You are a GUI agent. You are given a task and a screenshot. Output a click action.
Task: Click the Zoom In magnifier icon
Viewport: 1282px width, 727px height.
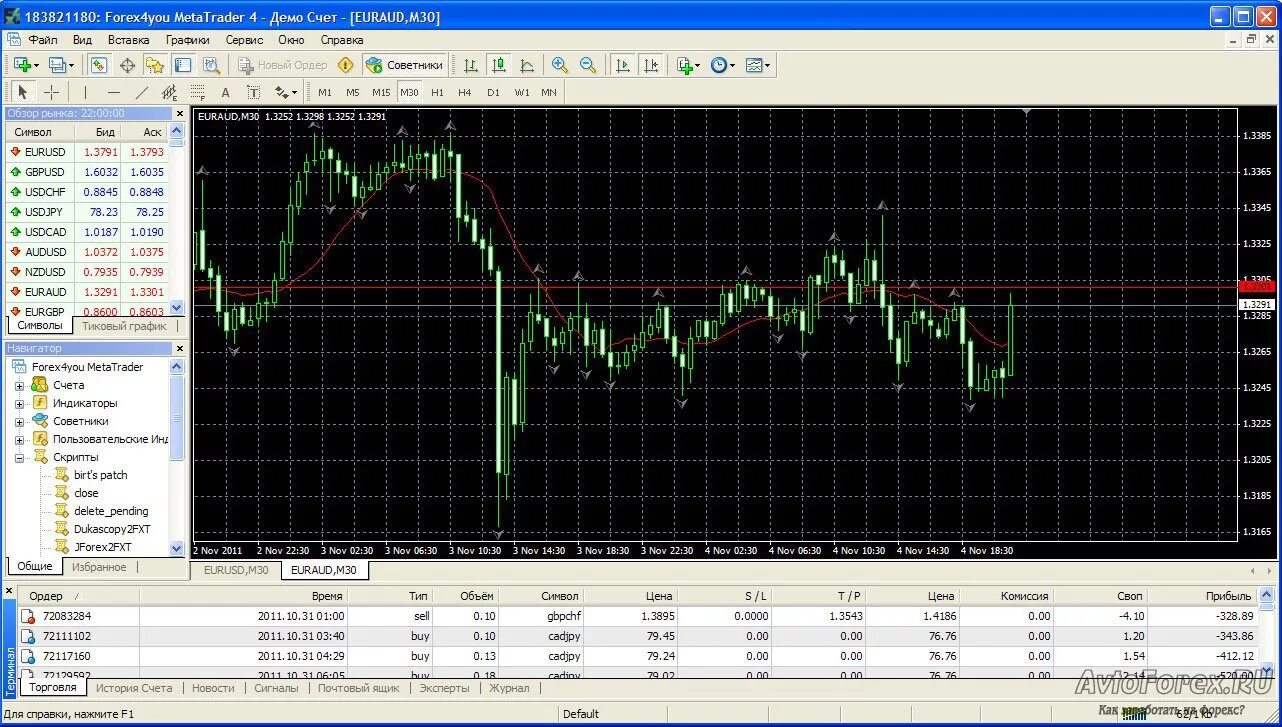[560, 65]
